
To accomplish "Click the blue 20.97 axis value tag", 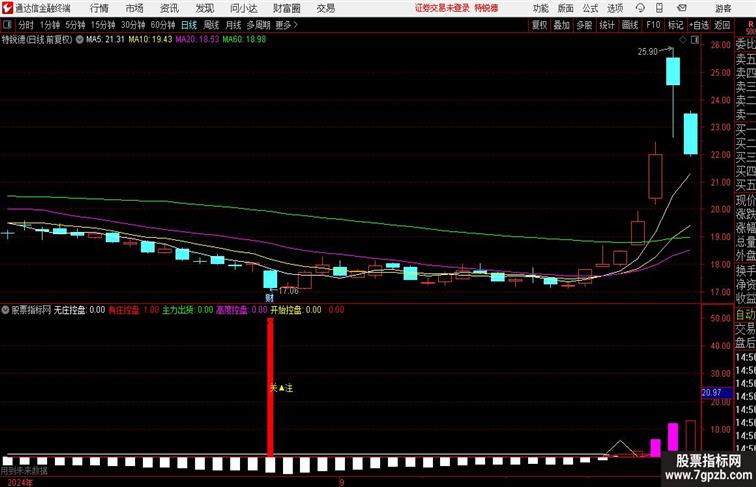I will pos(716,393).
